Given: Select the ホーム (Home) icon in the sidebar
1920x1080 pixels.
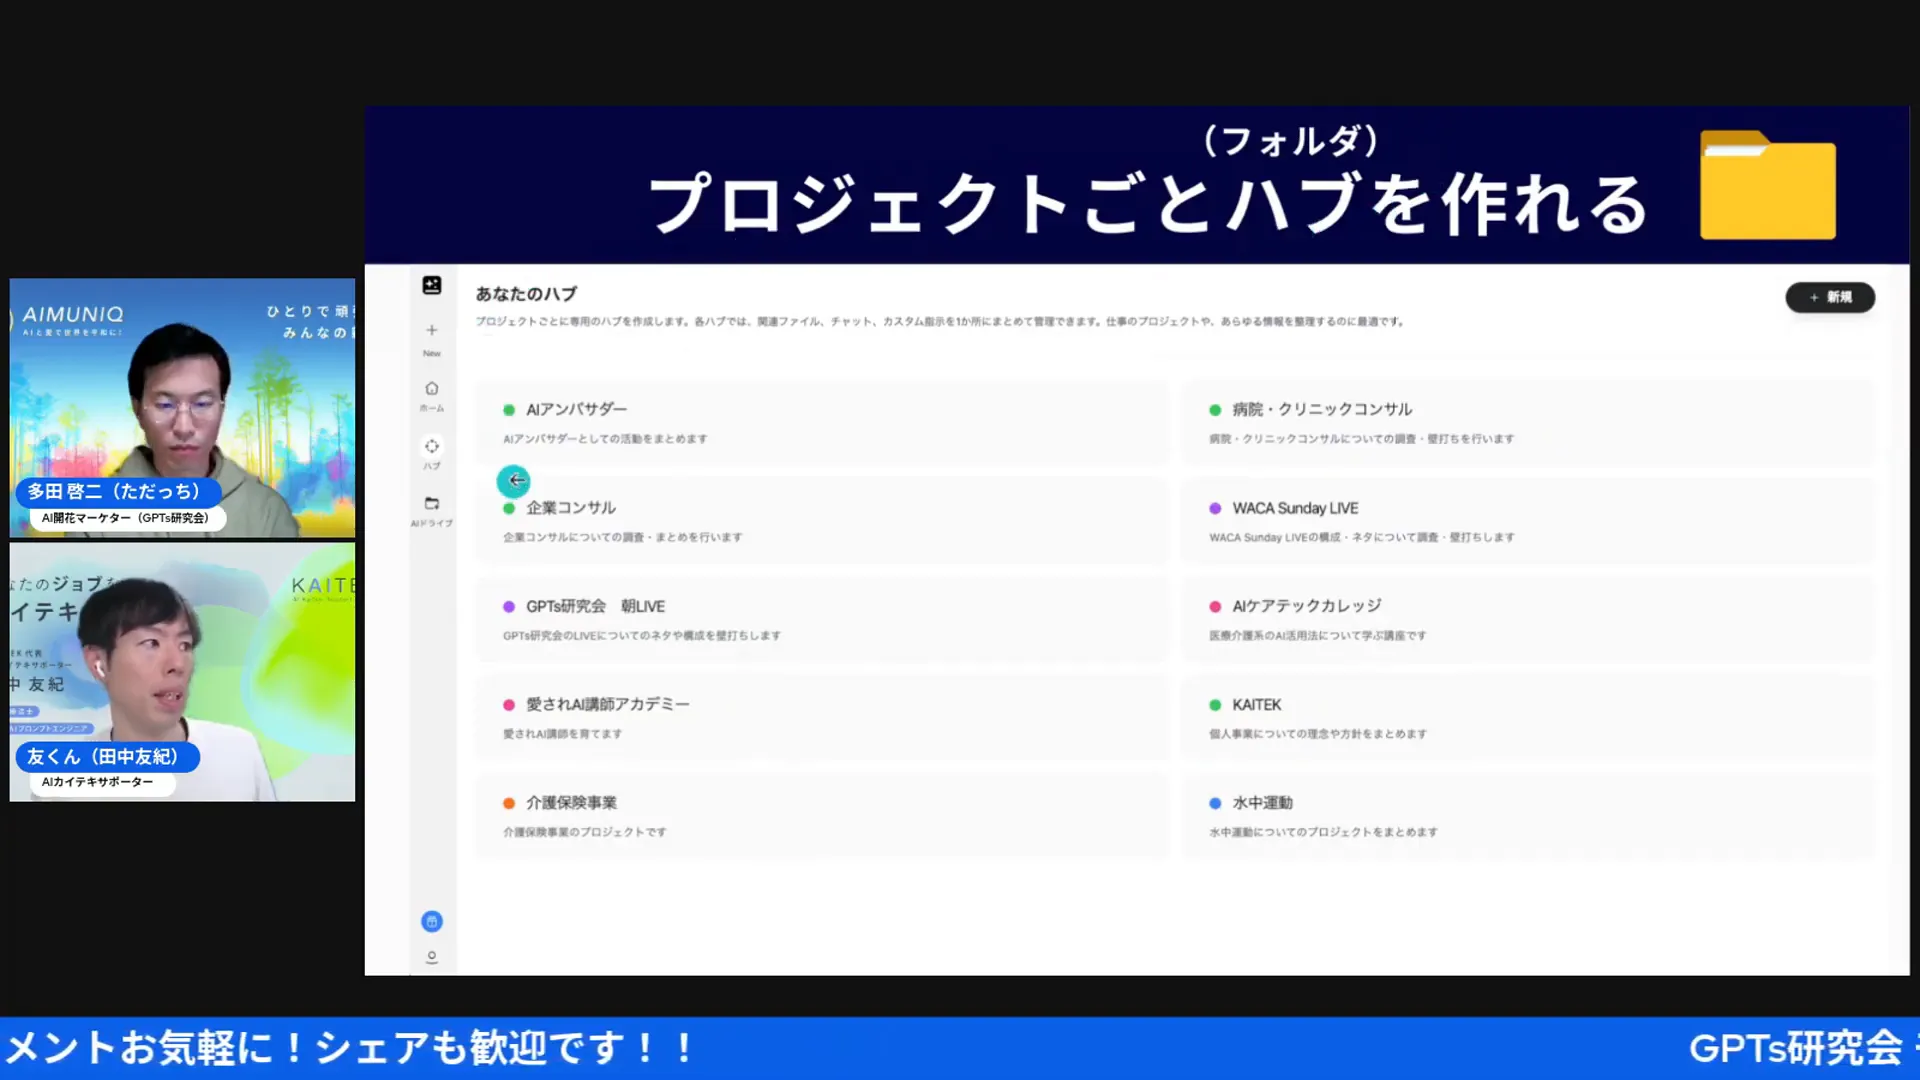Looking at the screenshot, I should (x=431, y=389).
